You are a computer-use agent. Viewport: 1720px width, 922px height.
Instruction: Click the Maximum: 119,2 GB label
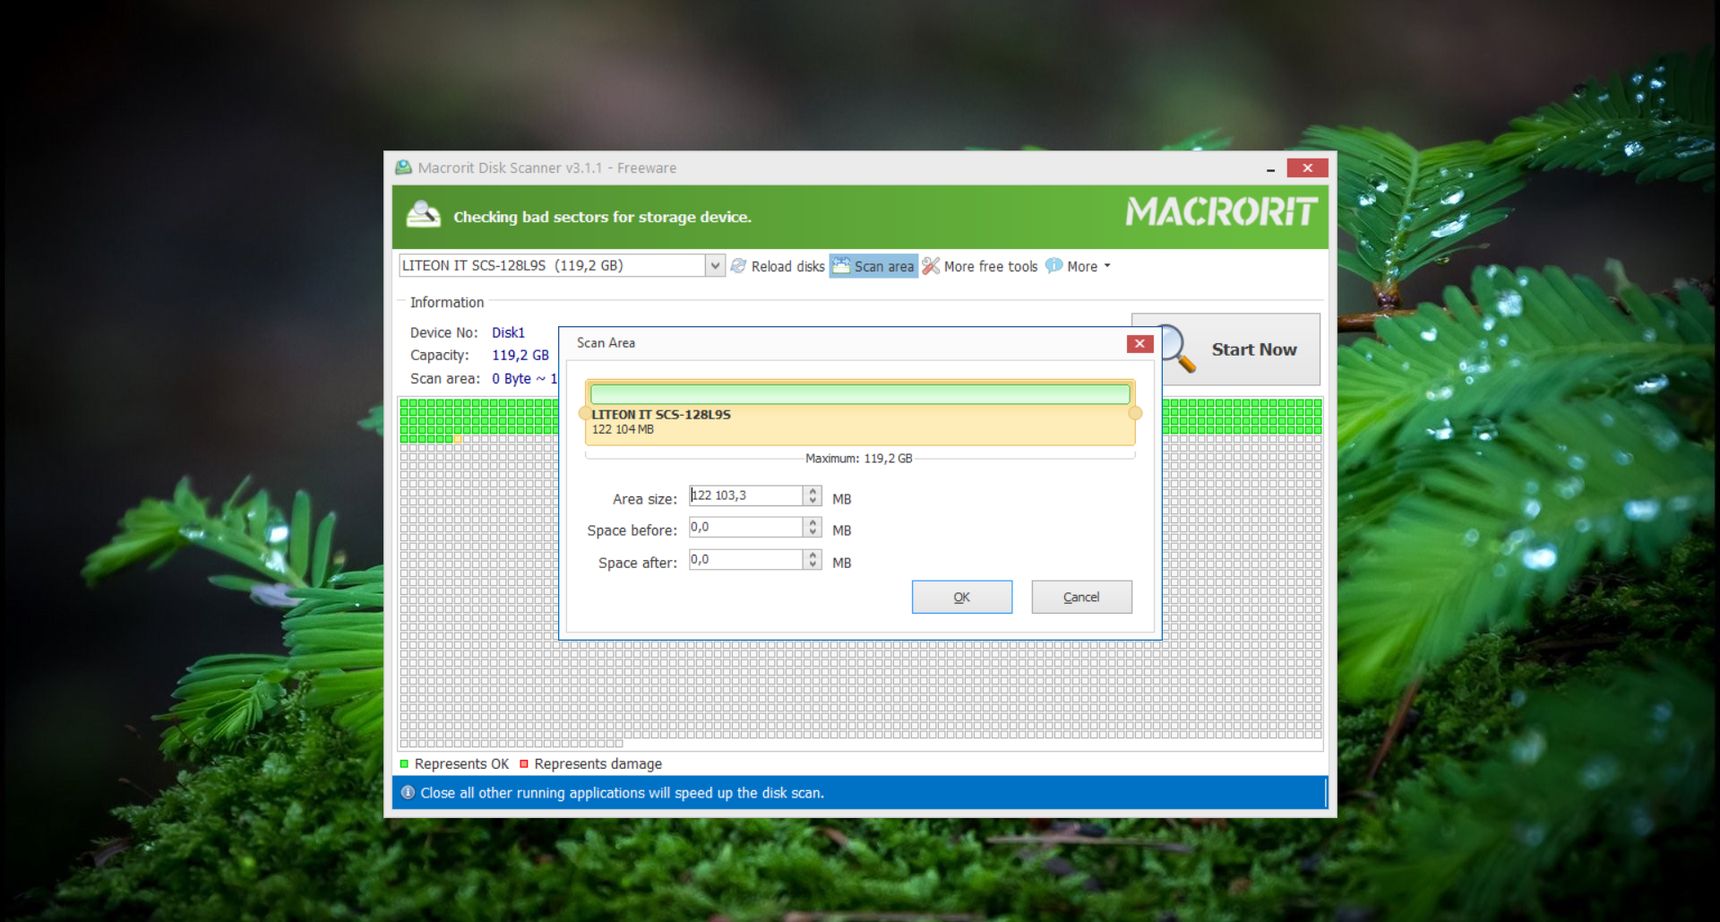(x=859, y=459)
